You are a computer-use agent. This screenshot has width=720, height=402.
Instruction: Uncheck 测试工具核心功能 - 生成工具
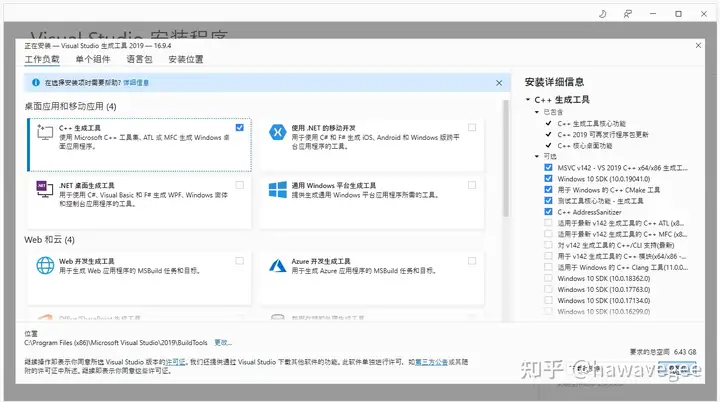tap(548, 201)
